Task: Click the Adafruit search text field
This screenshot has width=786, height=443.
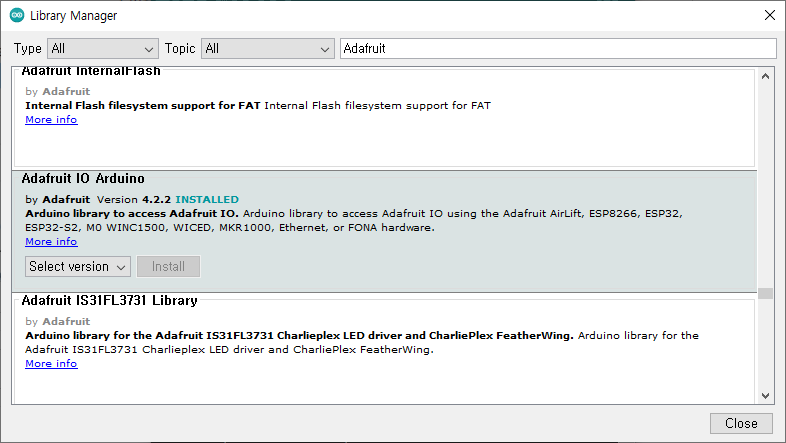Action: click(x=558, y=49)
